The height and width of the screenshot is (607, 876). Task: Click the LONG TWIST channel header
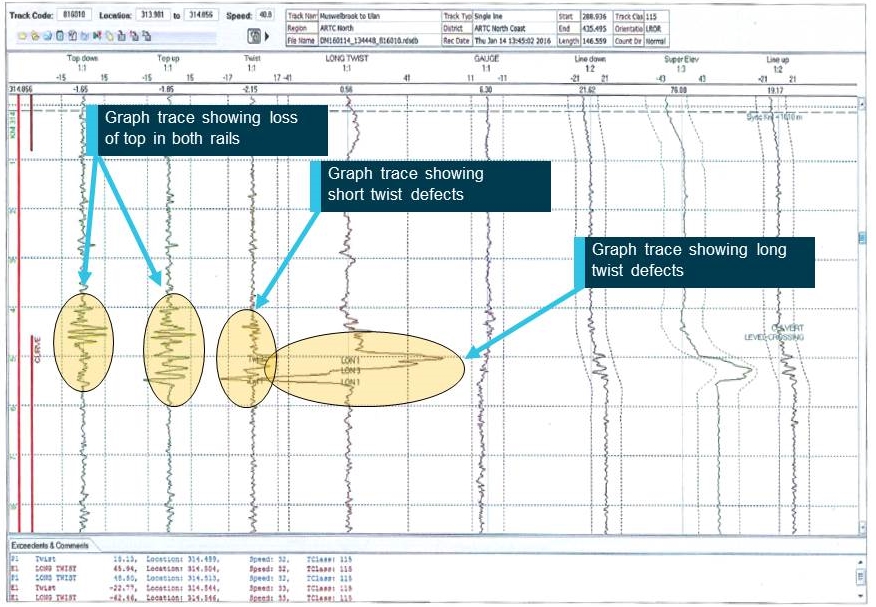click(347, 58)
